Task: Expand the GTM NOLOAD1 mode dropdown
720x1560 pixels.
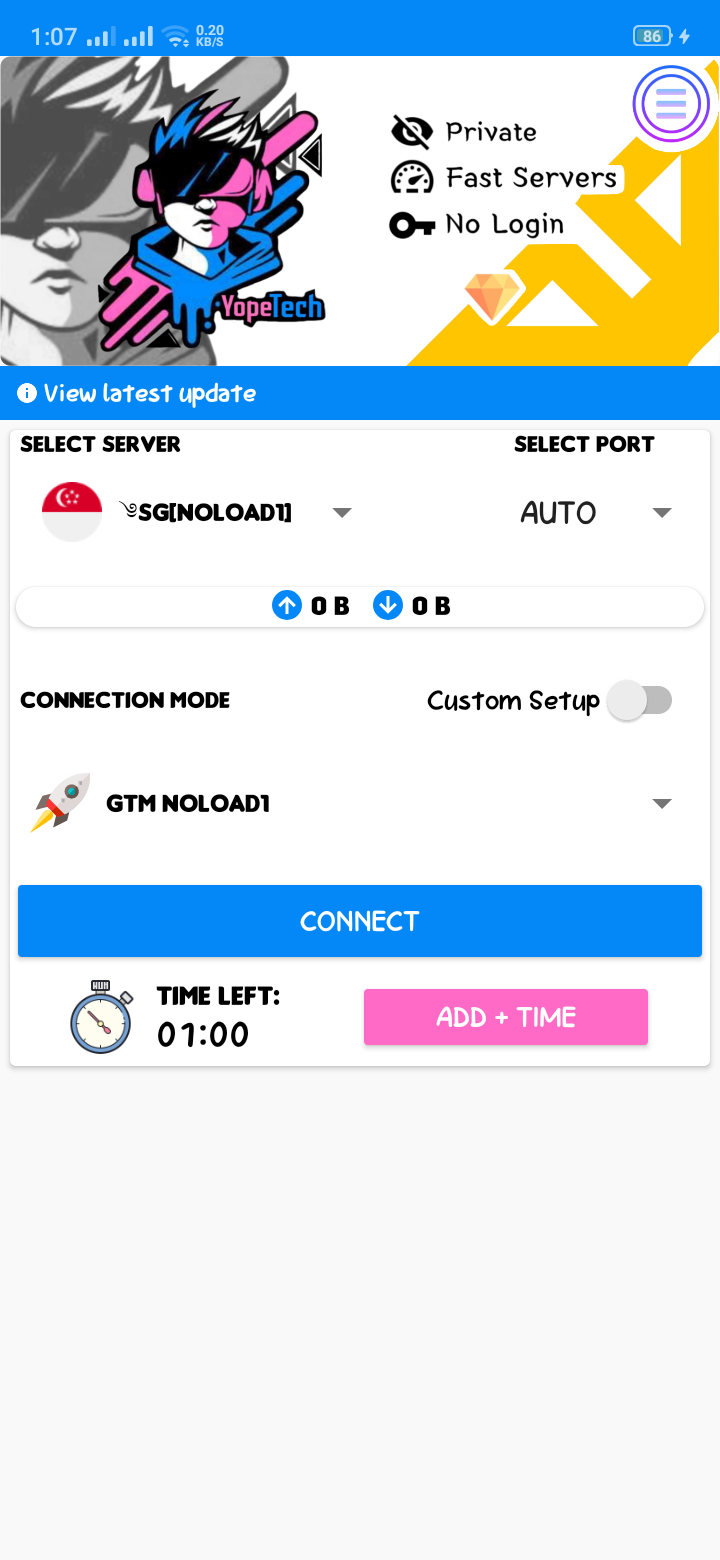Action: [x=661, y=803]
